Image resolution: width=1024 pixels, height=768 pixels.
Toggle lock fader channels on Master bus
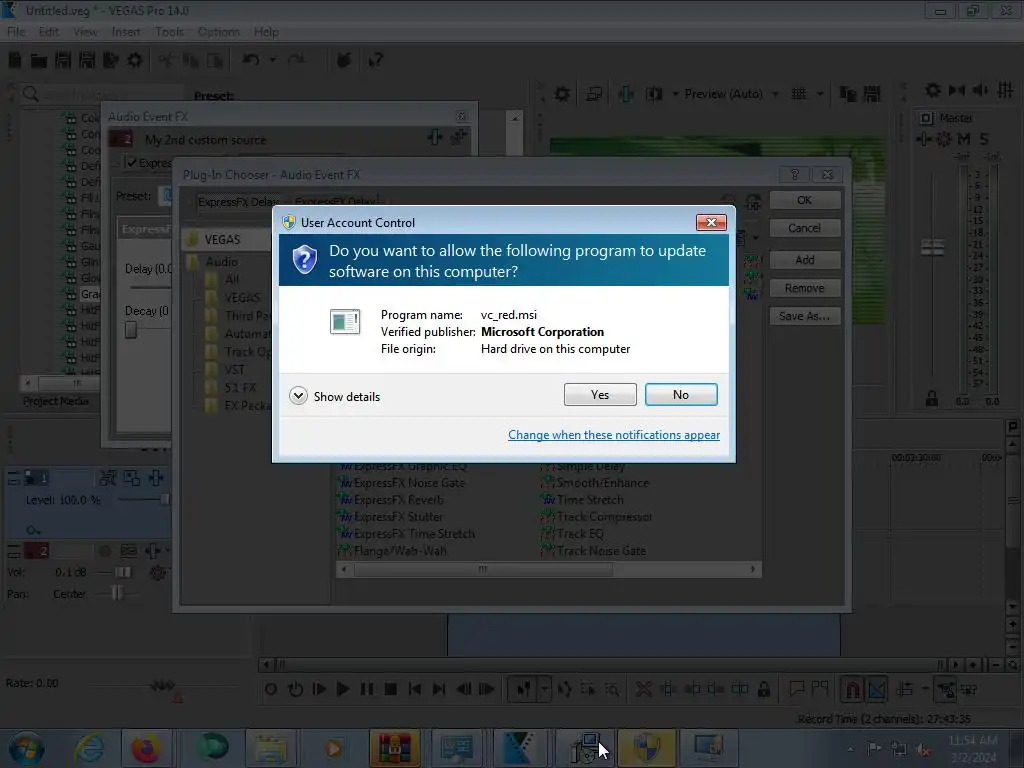(932, 398)
